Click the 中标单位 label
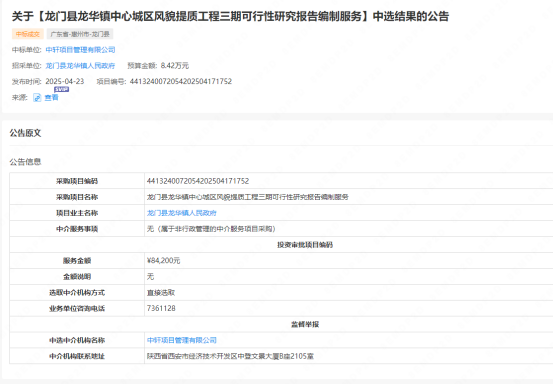 [x=27, y=50]
